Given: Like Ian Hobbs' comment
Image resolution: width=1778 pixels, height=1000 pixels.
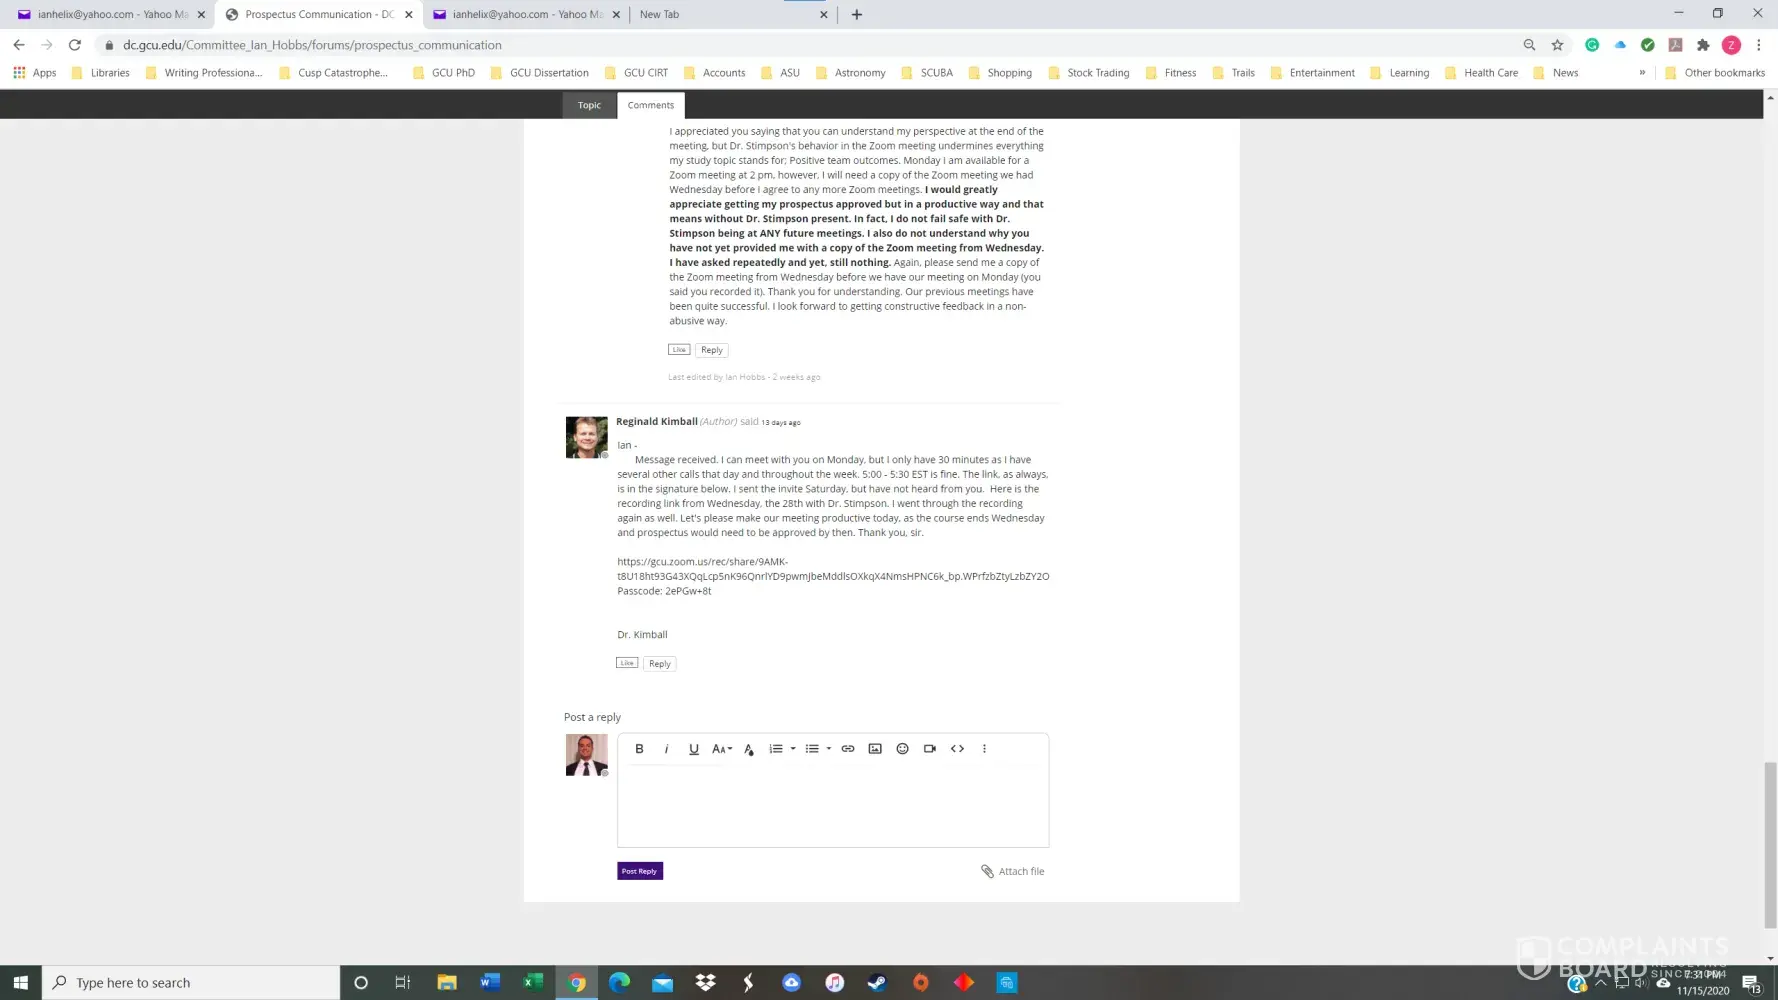Looking at the screenshot, I should pos(679,350).
